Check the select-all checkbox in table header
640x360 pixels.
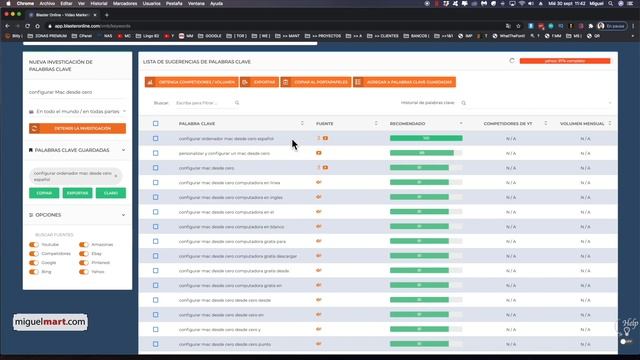pos(156,123)
